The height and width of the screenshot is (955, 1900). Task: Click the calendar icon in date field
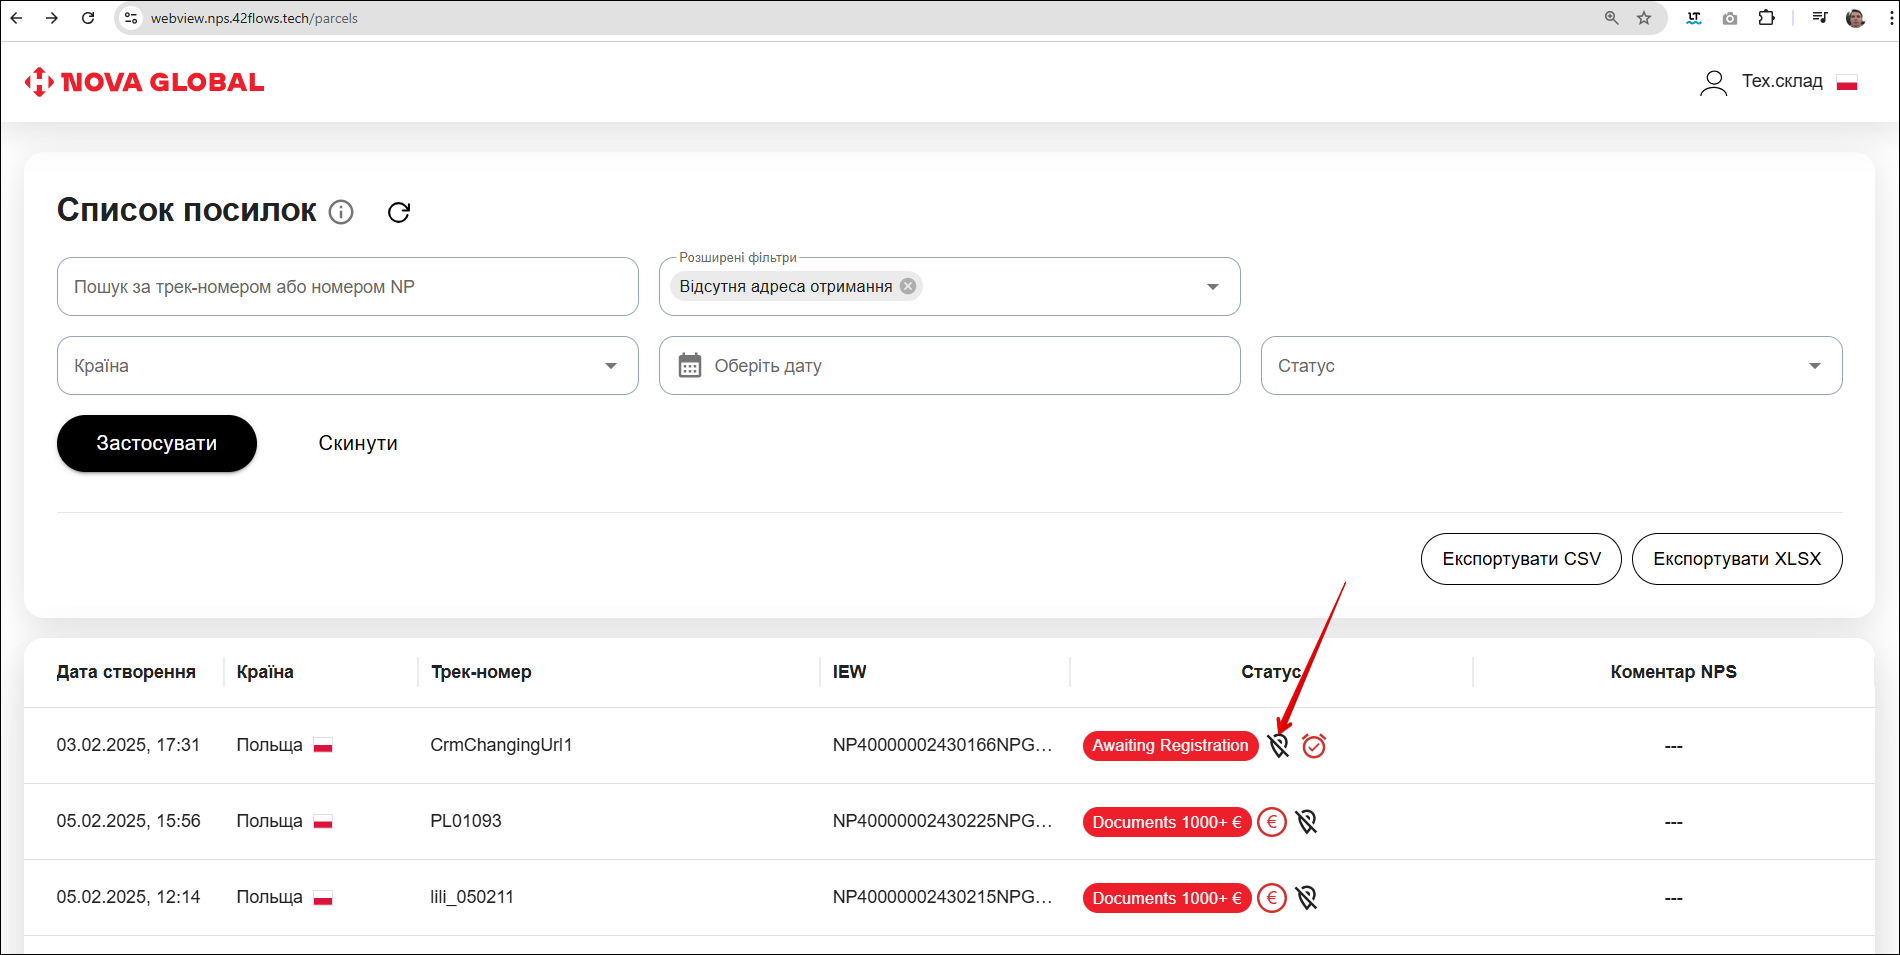tap(690, 366)
